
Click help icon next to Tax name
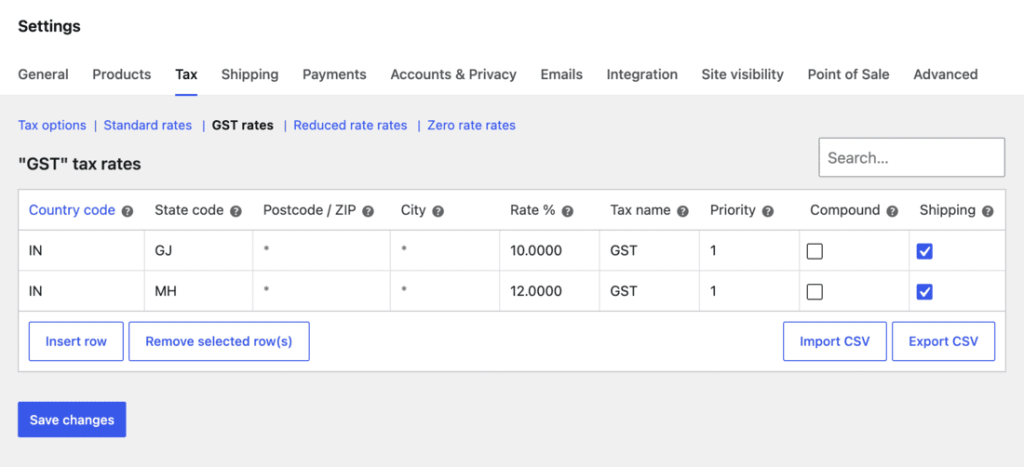point(683,212)
